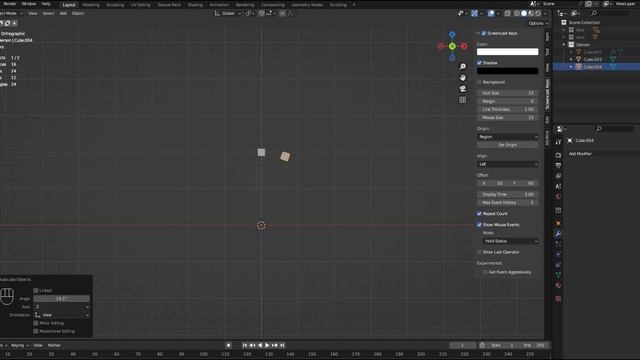
Task: Enable Get Event Aggressively checkbox
Action: point(485,272)
